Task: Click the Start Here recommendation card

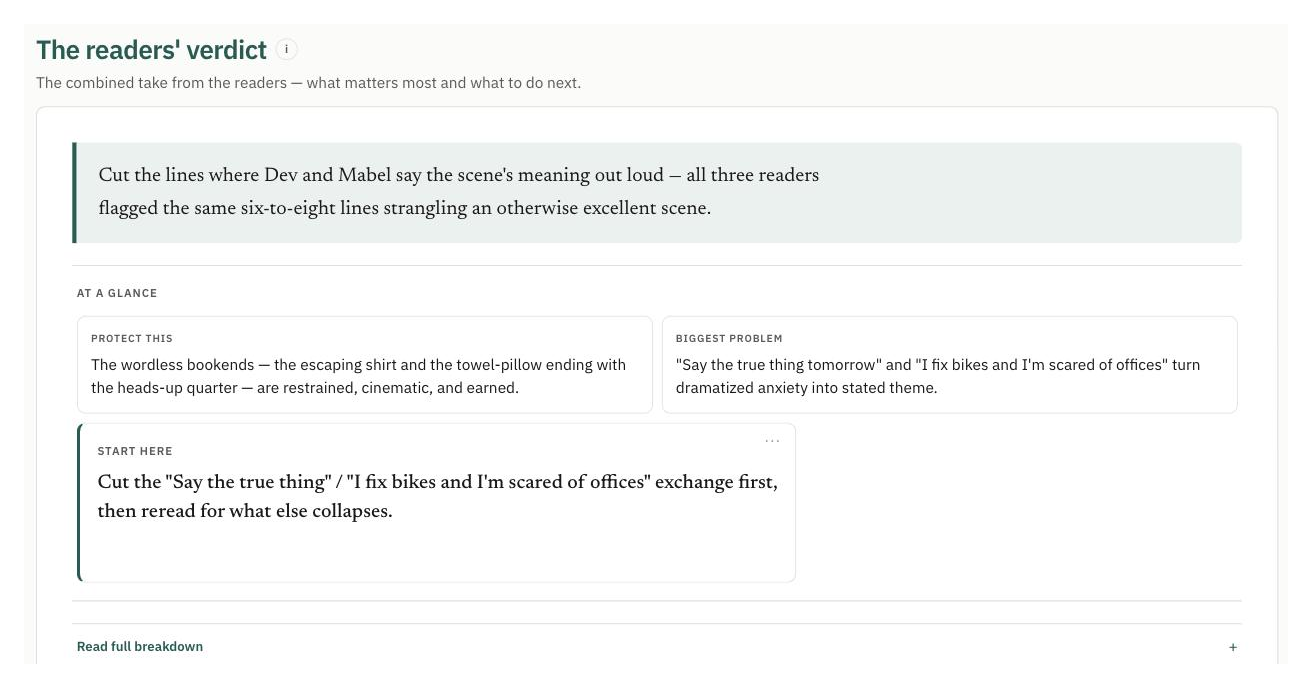Action: coord(436,502)
